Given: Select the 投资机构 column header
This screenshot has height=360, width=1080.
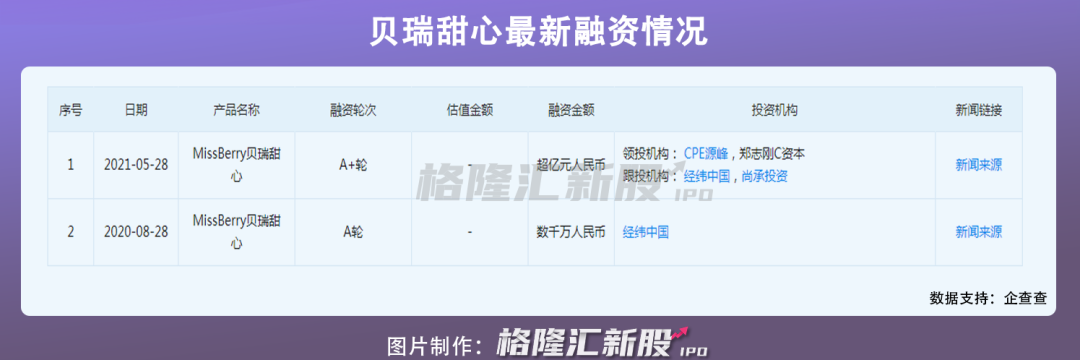Looking at the screenshot, I should click(x=774, y=109).
